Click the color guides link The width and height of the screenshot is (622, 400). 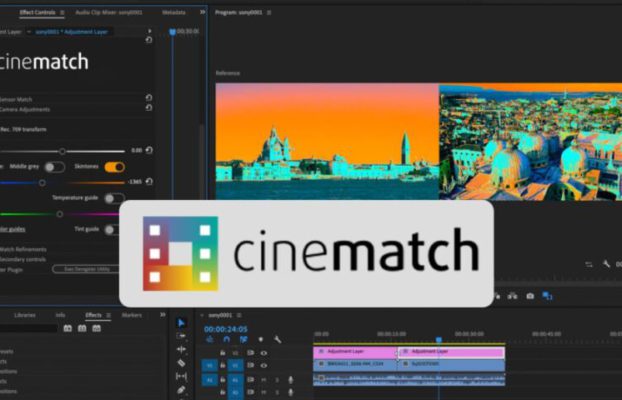pos(12,229)
